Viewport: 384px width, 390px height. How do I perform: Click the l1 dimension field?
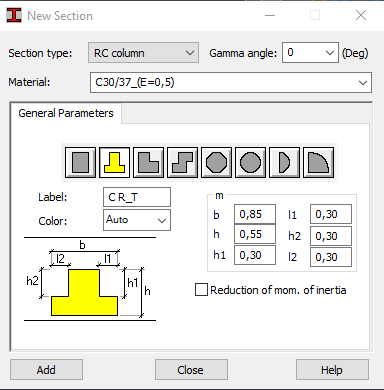click(331, 214)
